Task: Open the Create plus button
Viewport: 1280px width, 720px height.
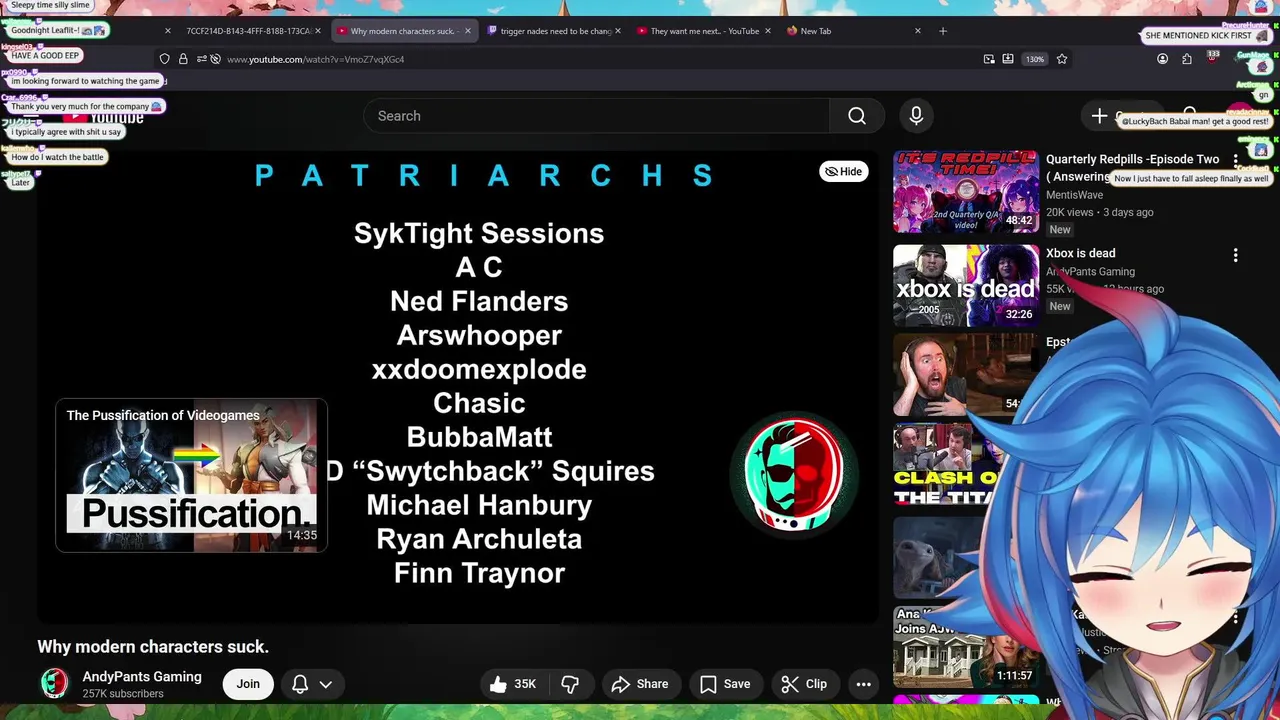Action: 1100,116
